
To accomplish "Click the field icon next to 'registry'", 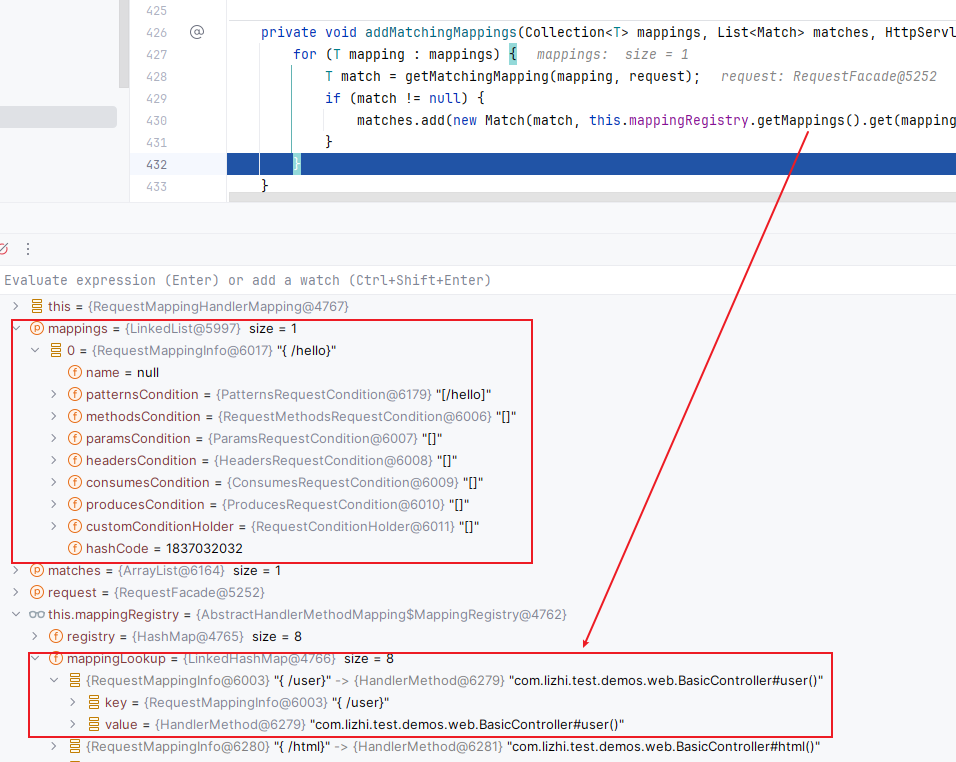I will (55, 636).
